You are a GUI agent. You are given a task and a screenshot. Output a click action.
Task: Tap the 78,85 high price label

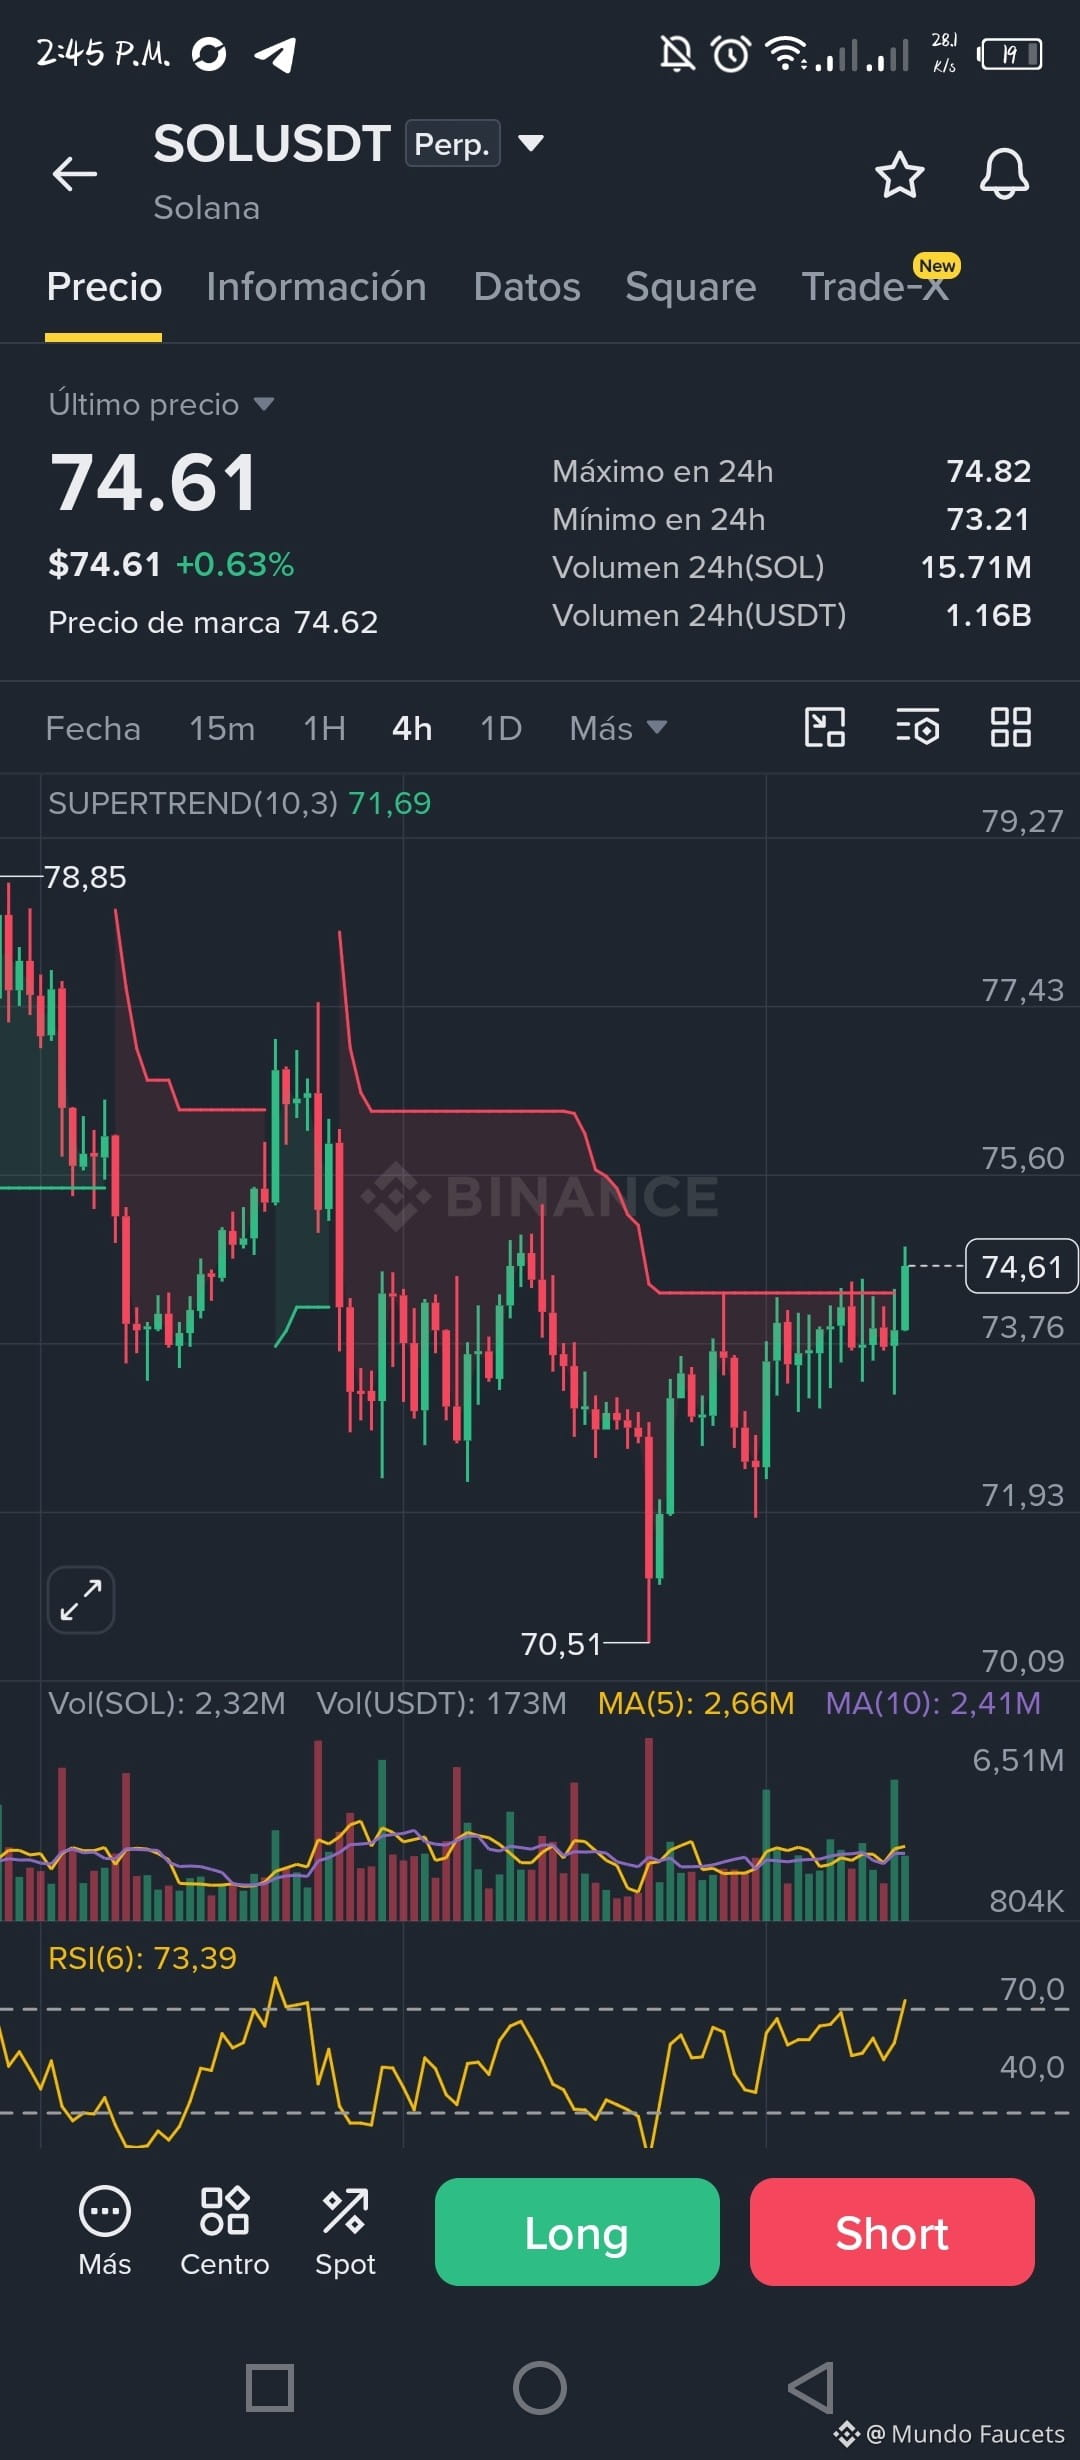point(85,877)
